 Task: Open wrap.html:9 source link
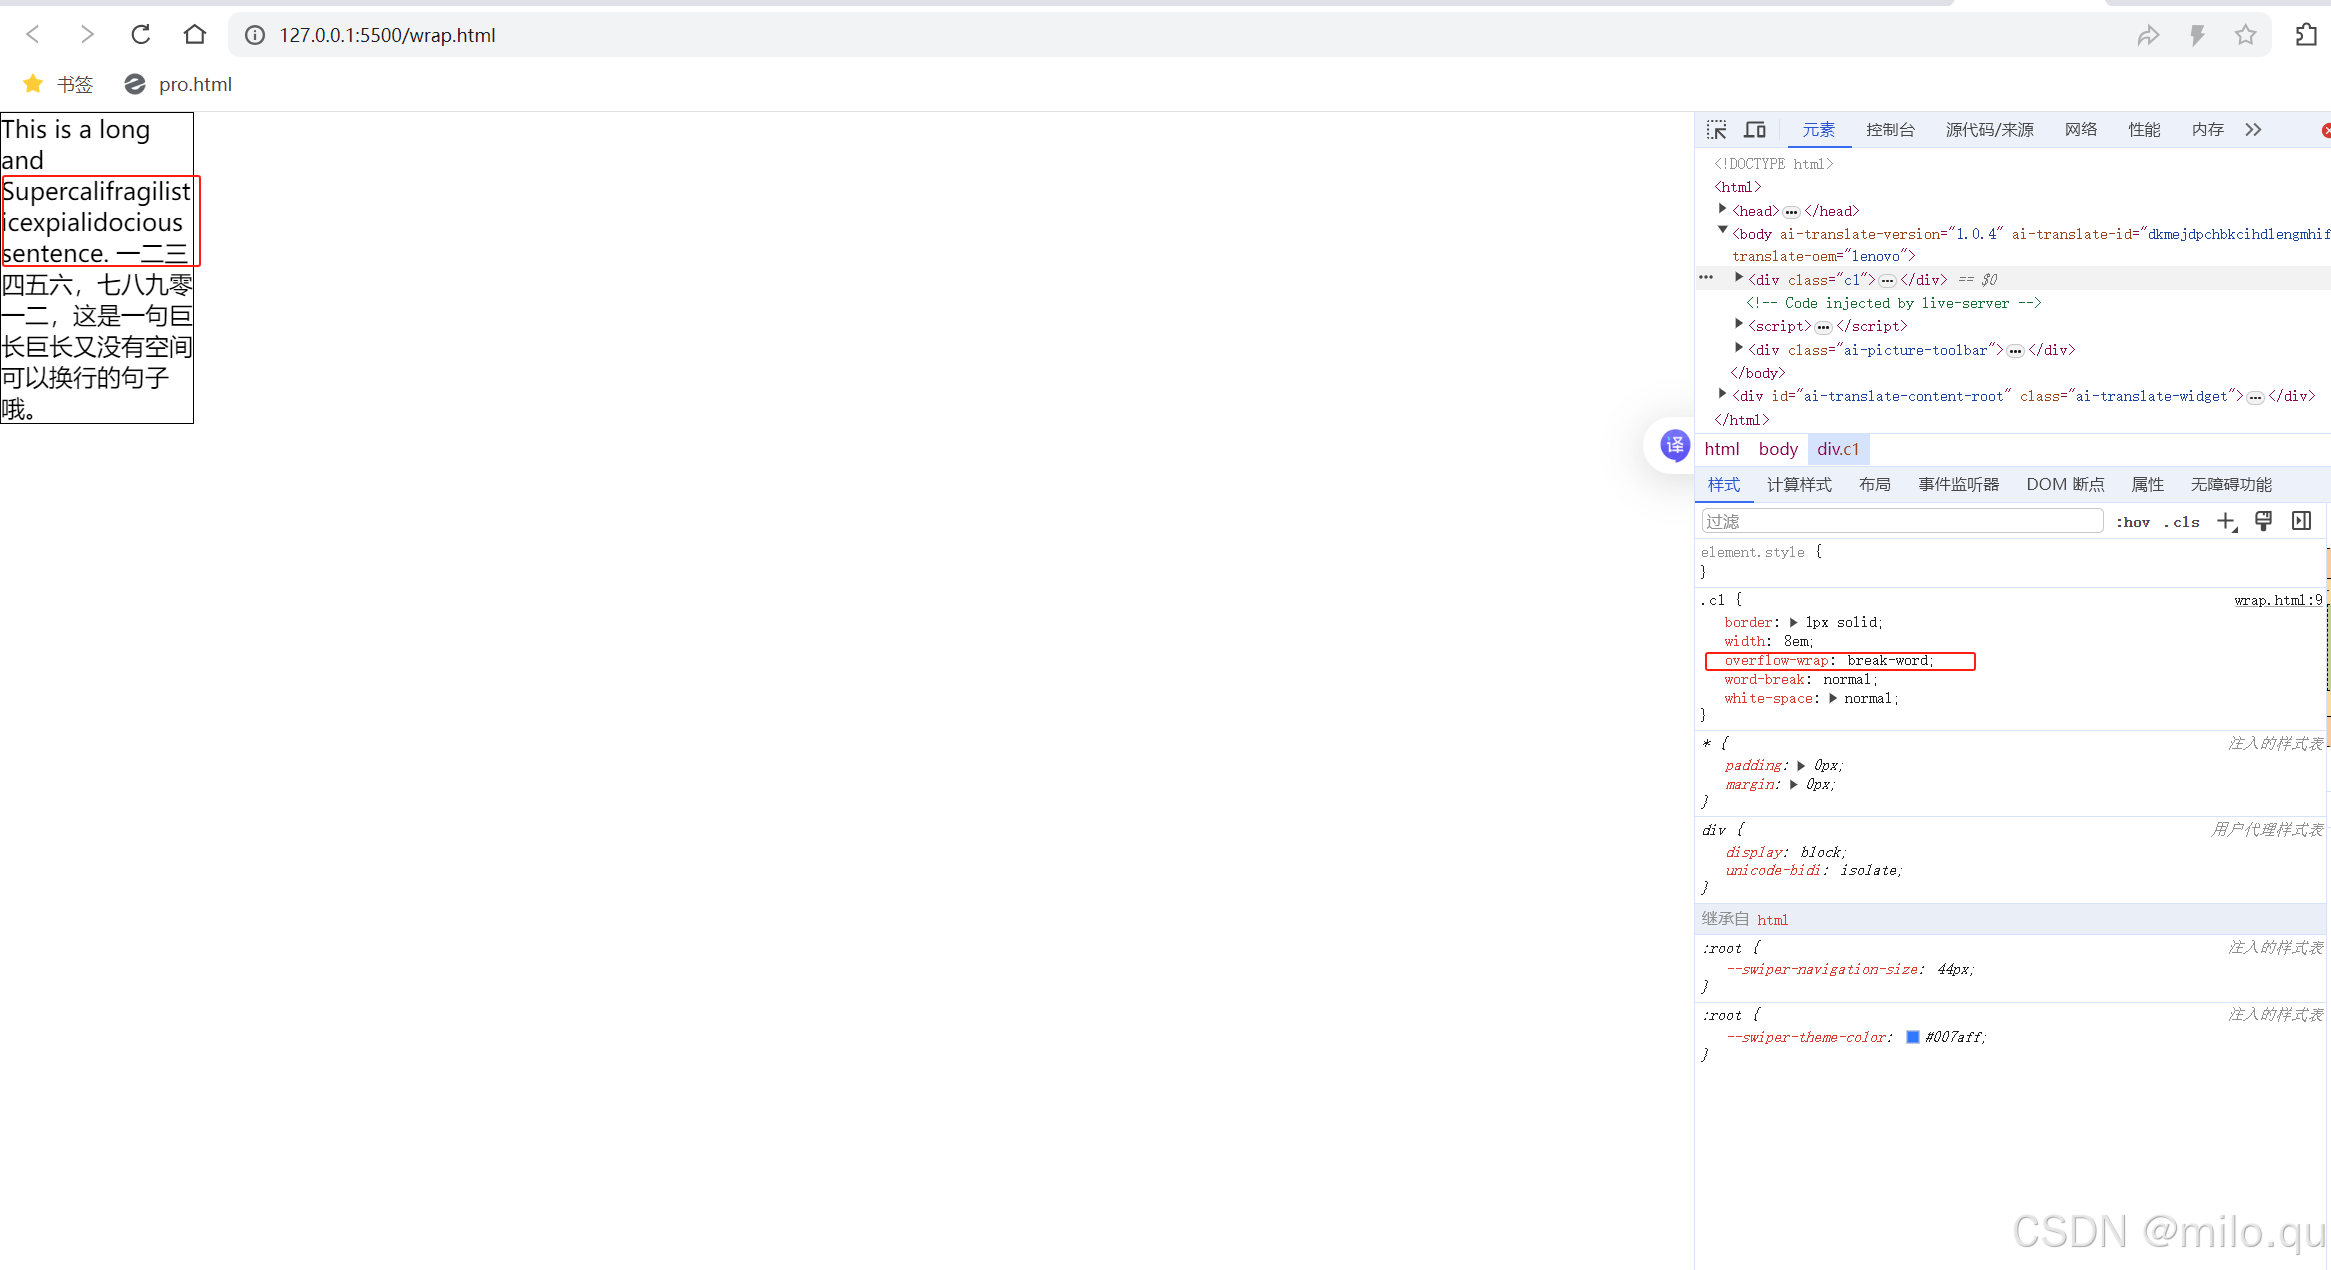[x=2278, y=600]
